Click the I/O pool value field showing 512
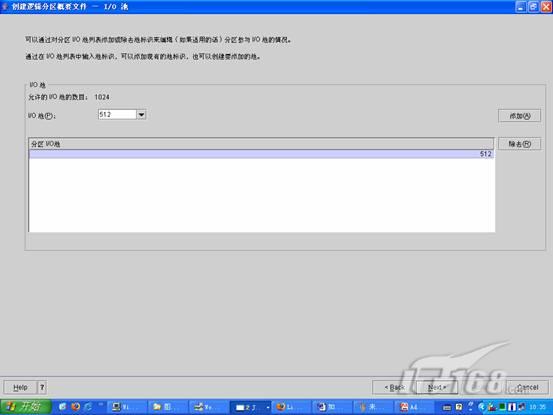The height and width of the screenshot is (415, 553). point(117,115)
